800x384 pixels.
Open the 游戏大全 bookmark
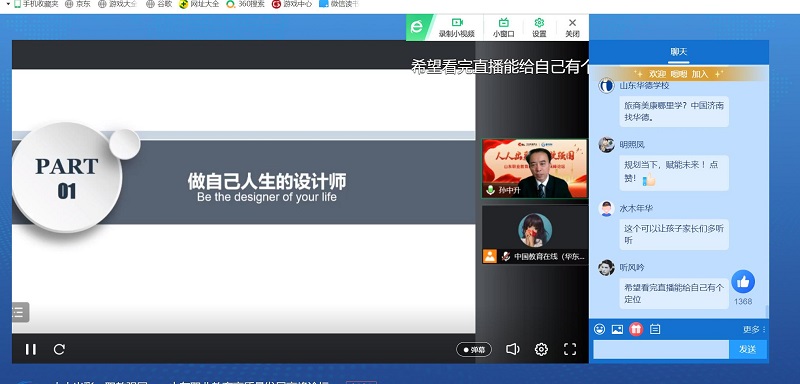(x=118, y=4)
